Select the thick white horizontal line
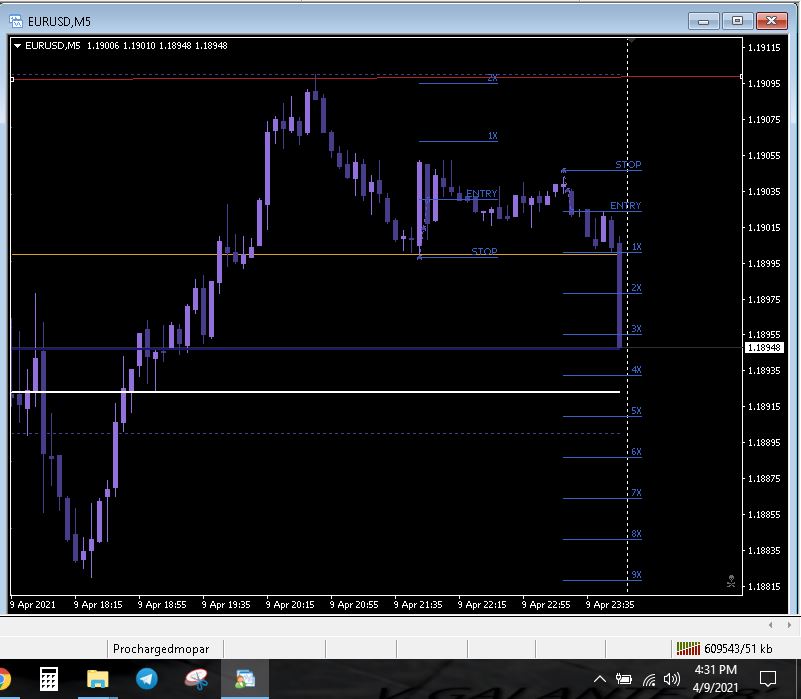Viewport: 801px width, 699px height. click(300, 392)
